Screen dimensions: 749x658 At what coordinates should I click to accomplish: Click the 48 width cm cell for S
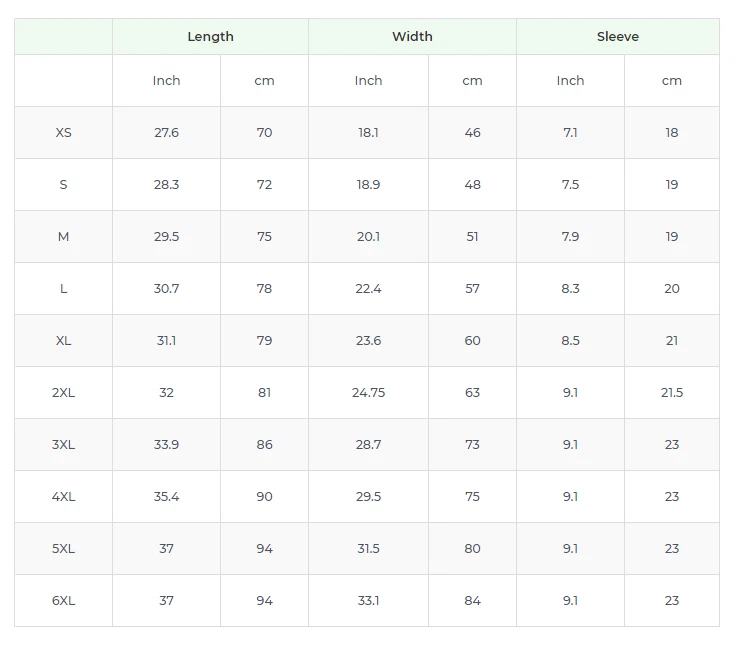[472, 184]
